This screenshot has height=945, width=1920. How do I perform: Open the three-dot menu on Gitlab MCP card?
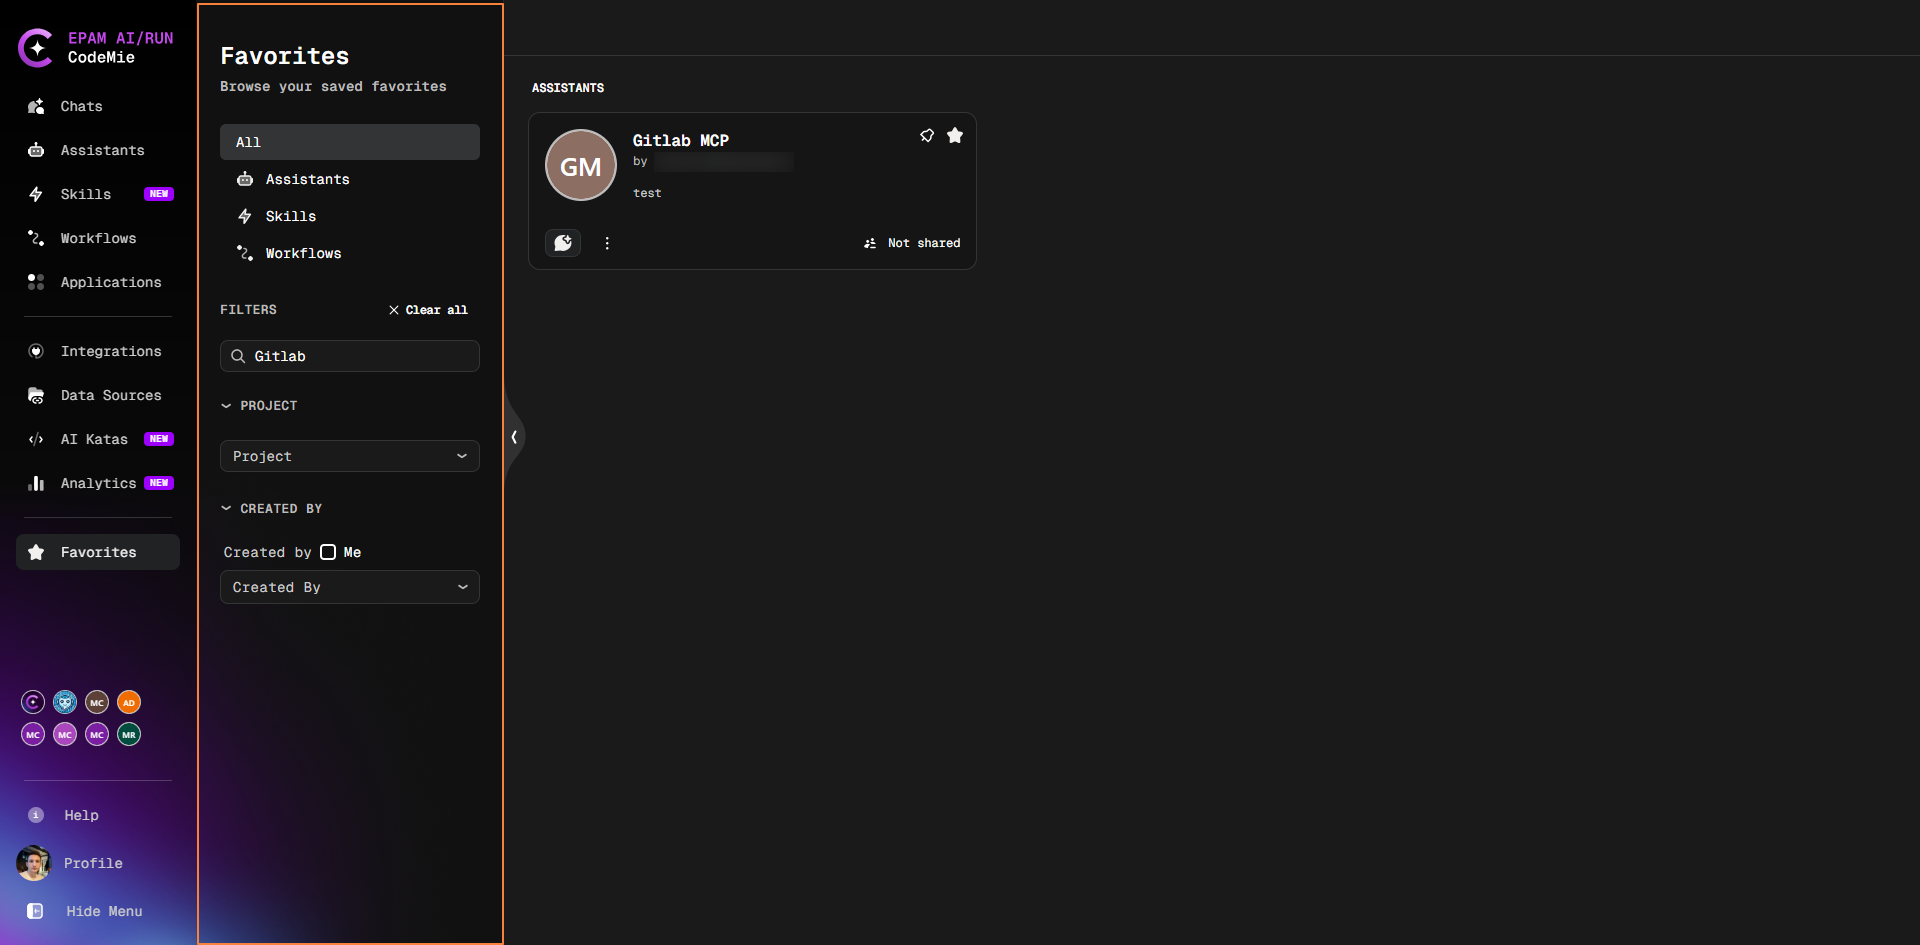607,243
